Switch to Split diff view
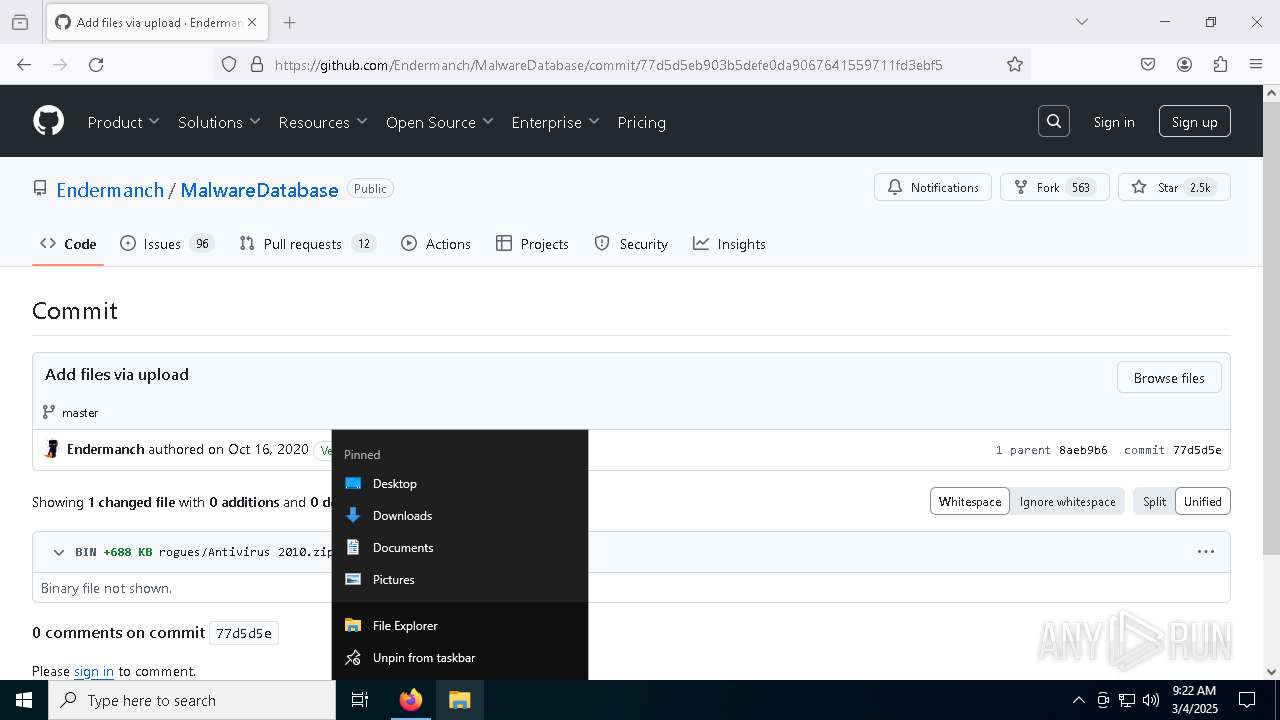1280x720 pixels. 1154,501
